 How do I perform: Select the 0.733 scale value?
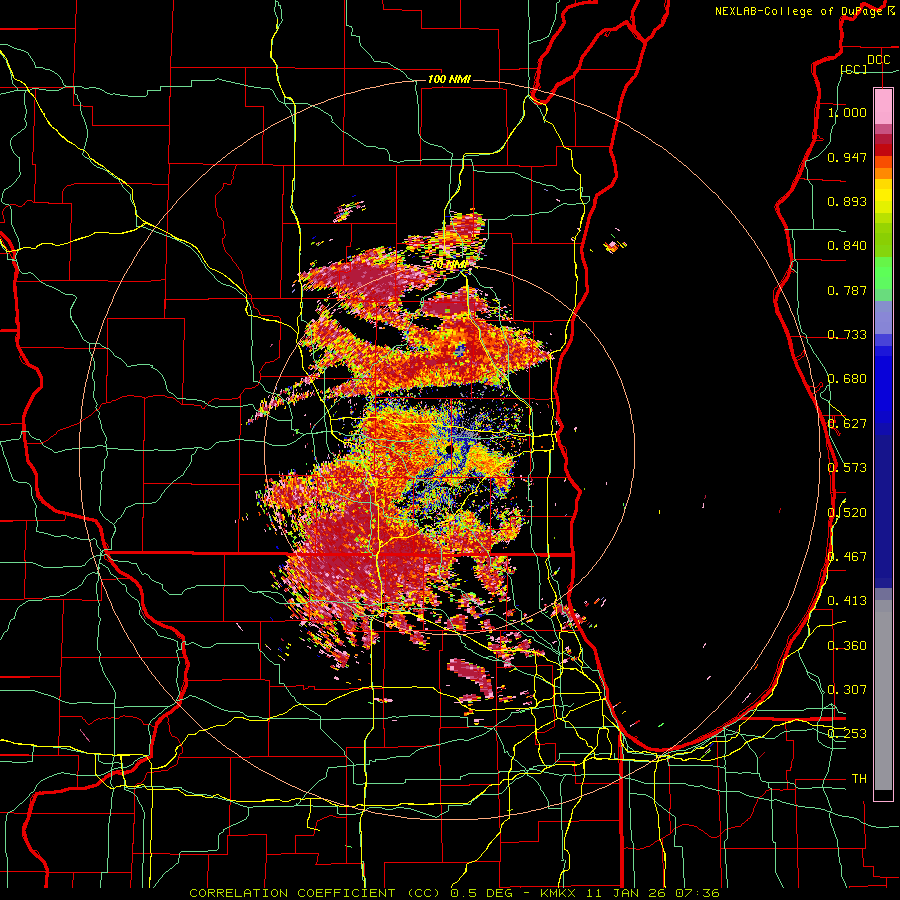(847, 335)
